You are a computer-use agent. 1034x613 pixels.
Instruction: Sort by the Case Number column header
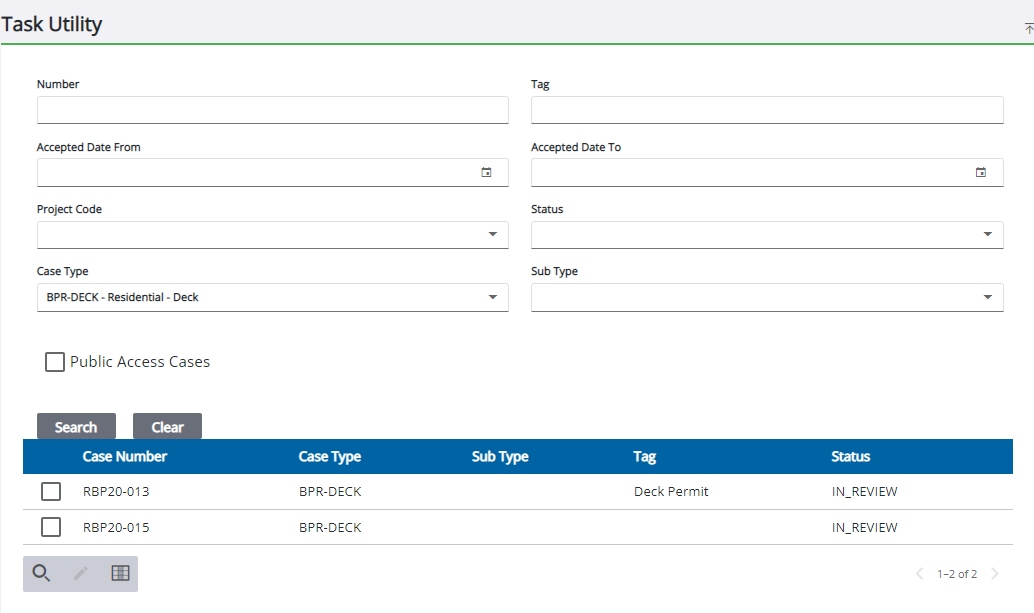[125, 457]
